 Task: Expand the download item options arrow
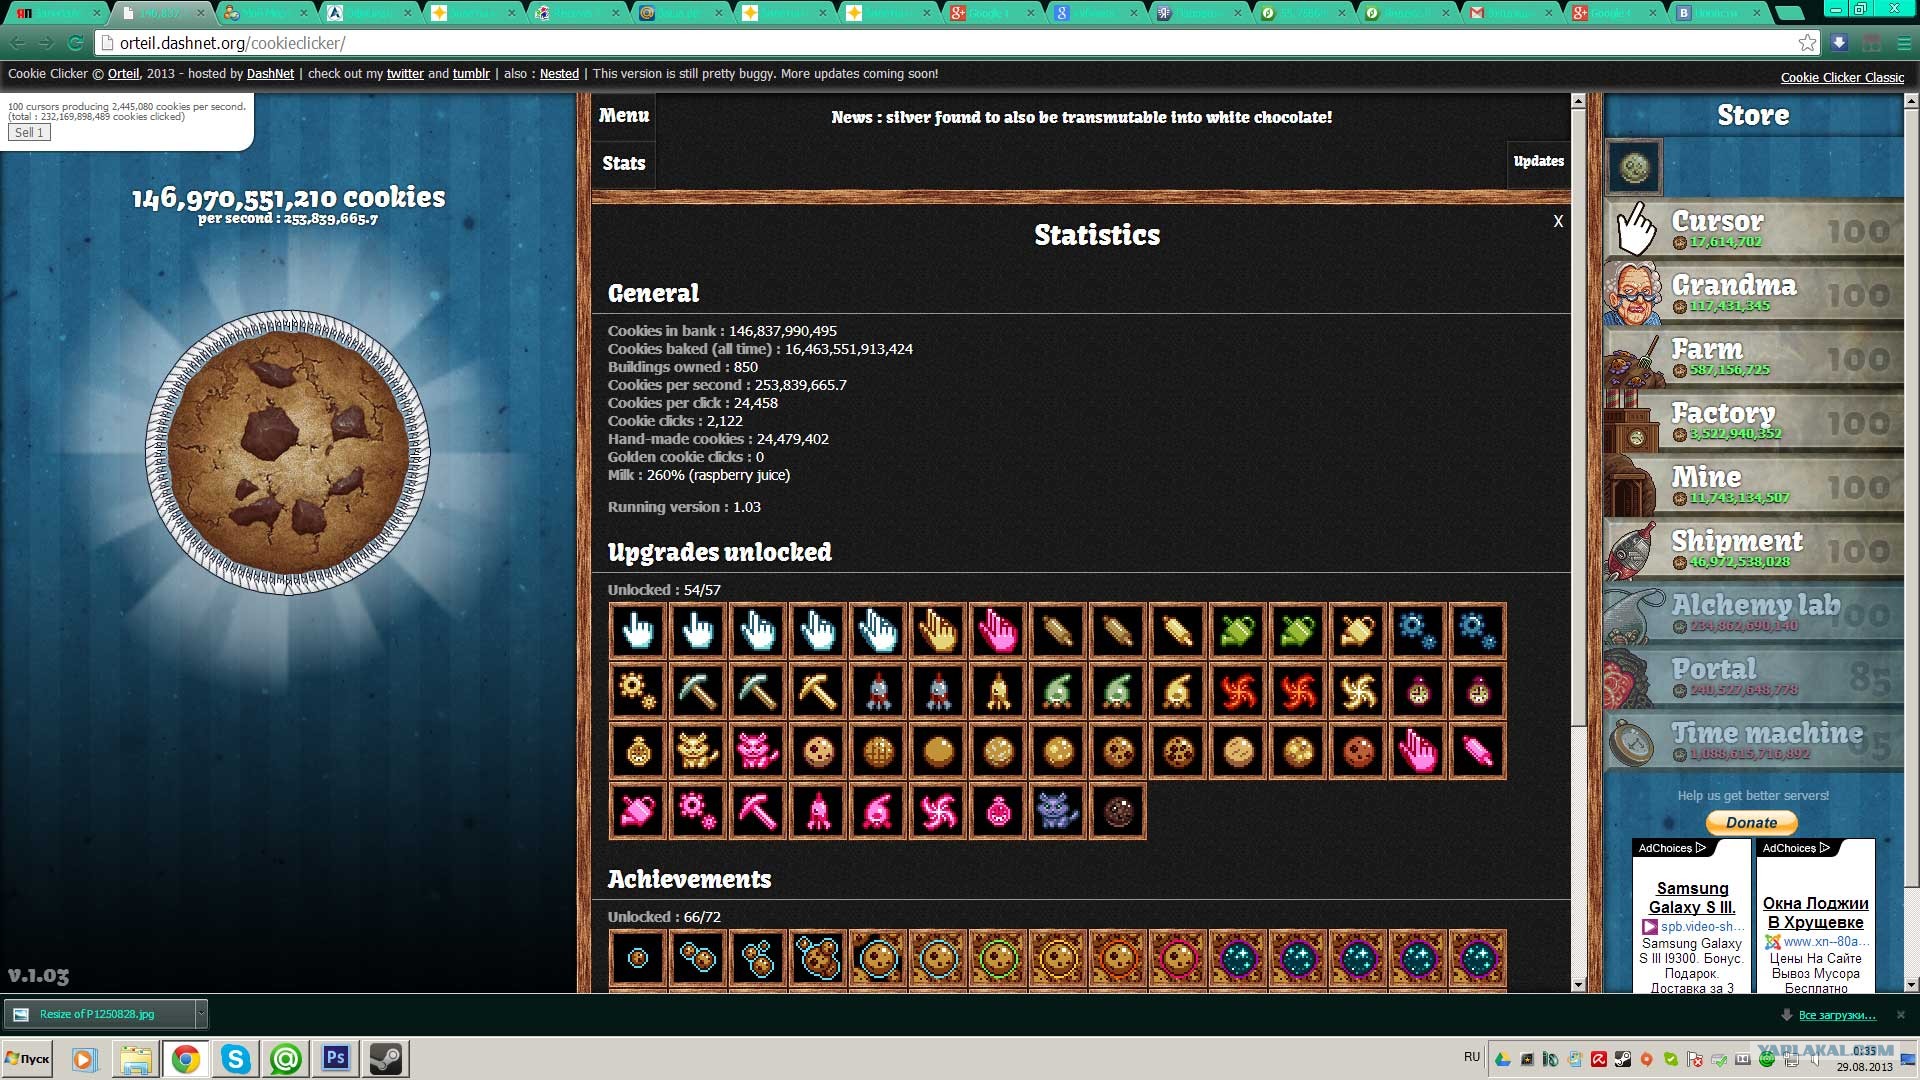point(201,1014)
